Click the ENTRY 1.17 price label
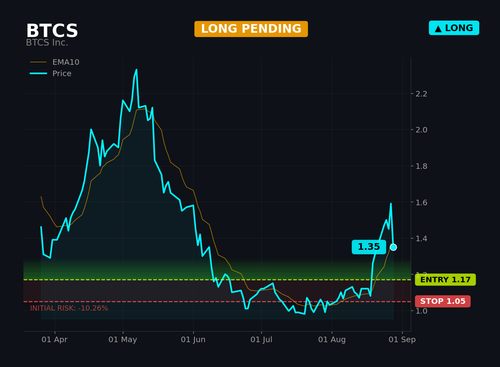This screenshot has height=367, width=500. [445, 280]
